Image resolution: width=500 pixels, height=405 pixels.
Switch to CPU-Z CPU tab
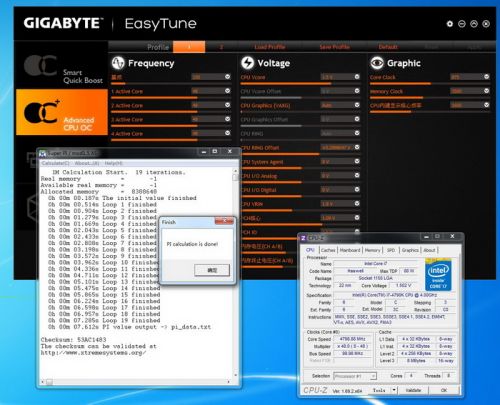(x=310, y=250)
